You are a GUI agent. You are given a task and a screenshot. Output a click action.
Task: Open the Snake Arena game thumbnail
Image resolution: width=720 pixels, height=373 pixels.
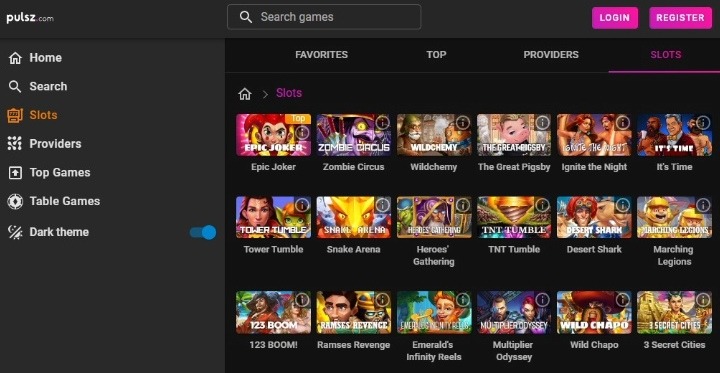tap(354, 217)
